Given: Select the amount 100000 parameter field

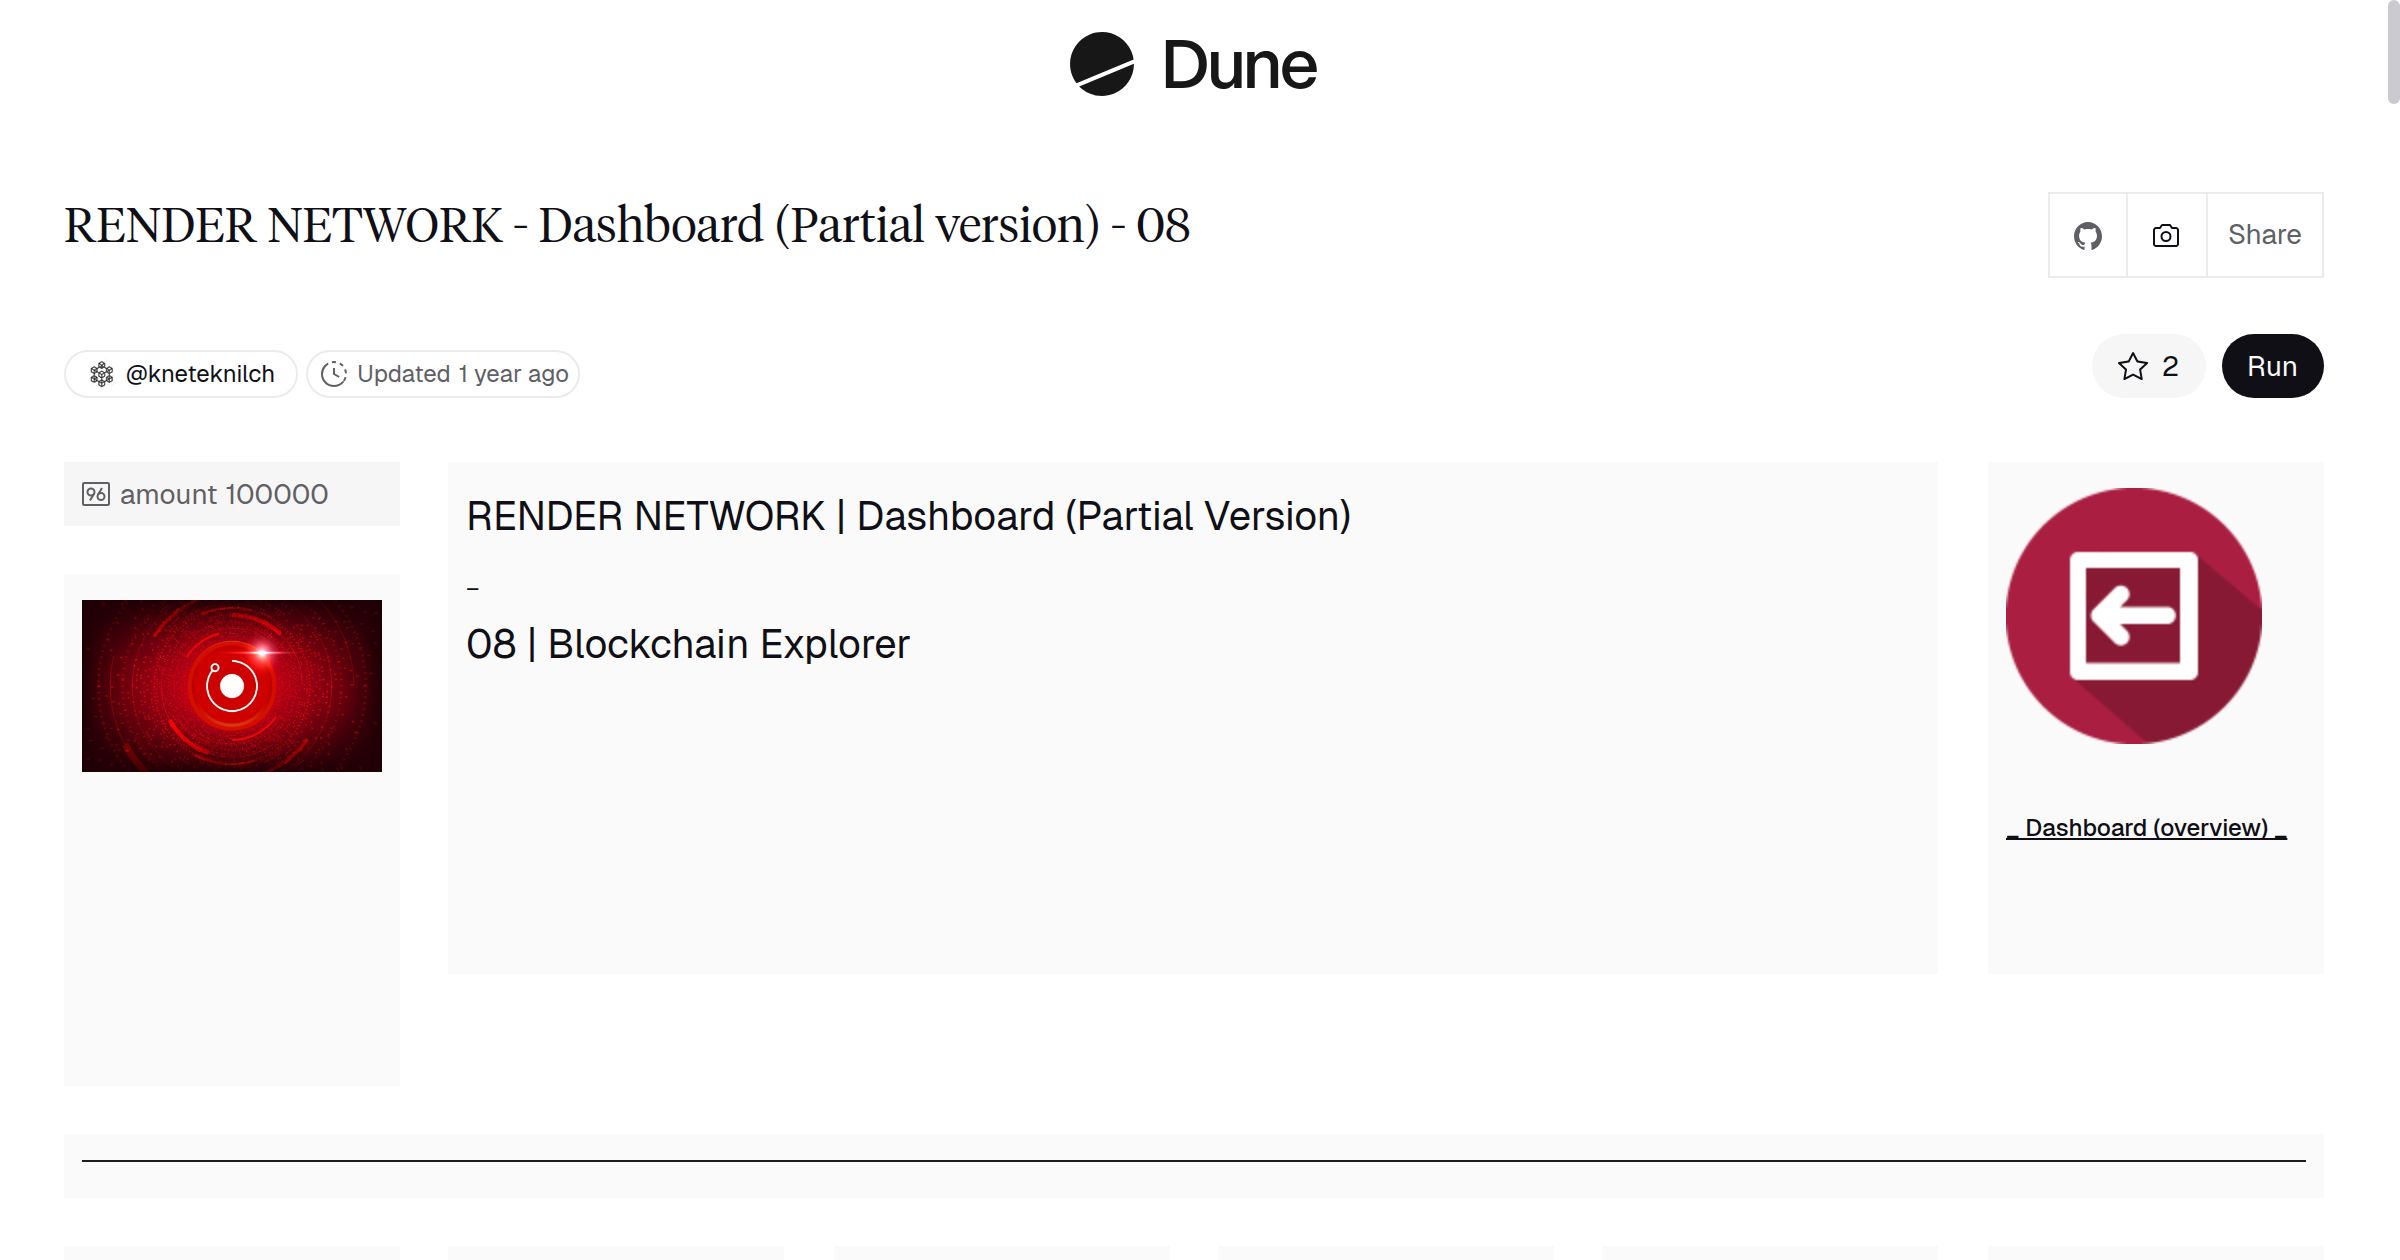Looking at the screenshot, I should point(222,493).
